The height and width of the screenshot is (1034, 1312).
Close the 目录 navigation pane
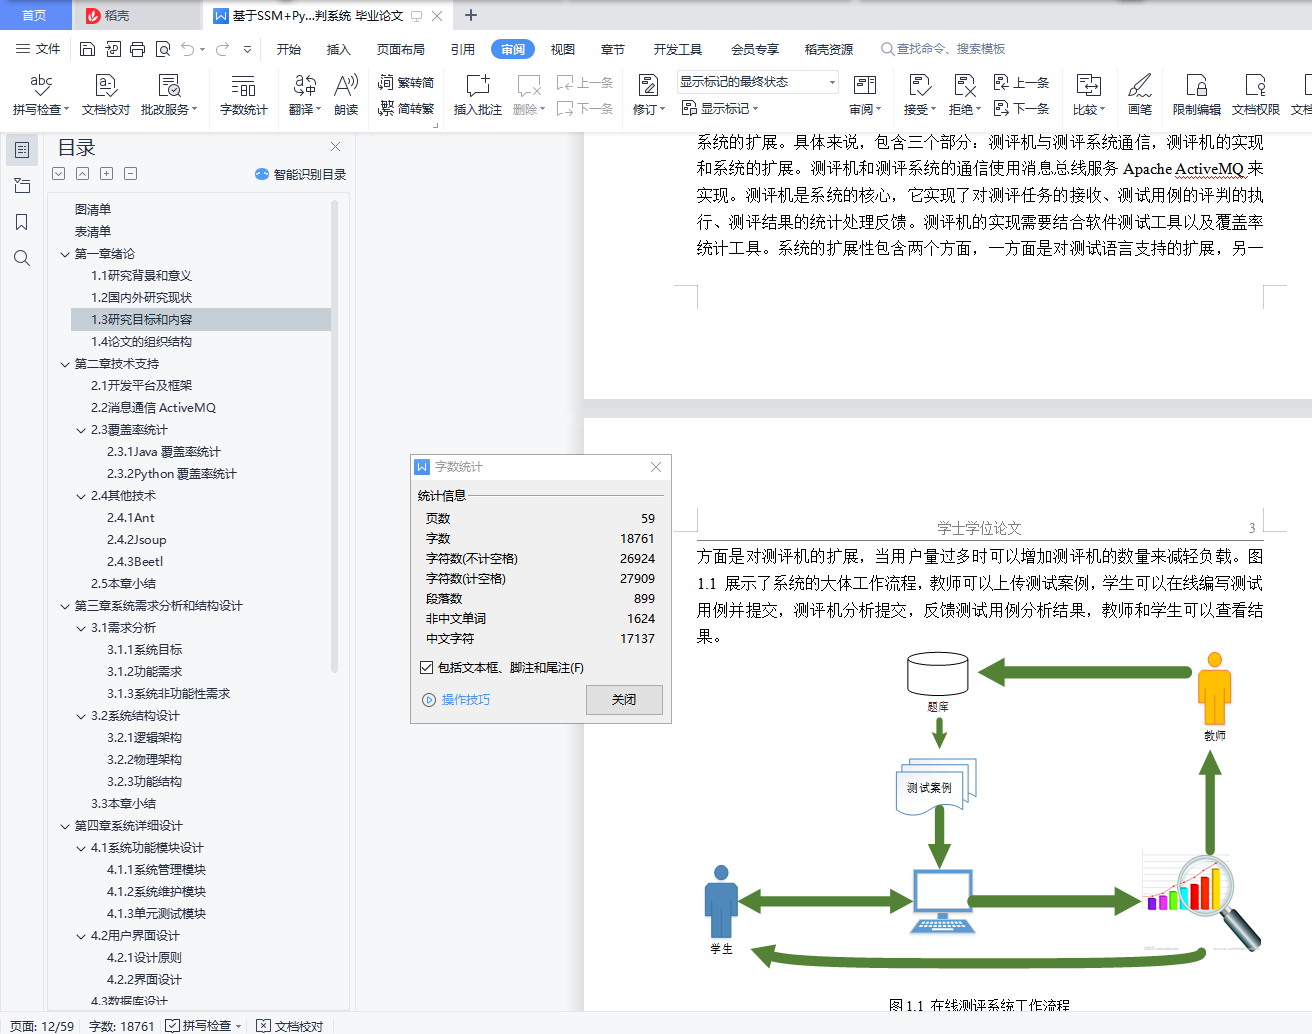tap(336, 147)
